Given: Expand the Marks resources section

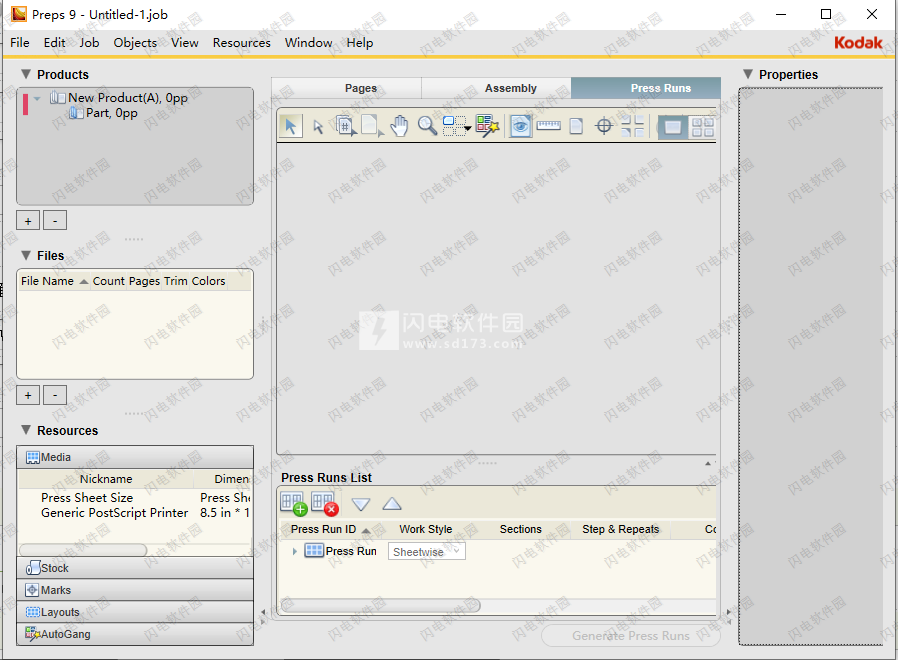Looking at the screenshot, I should click(135, 590).
